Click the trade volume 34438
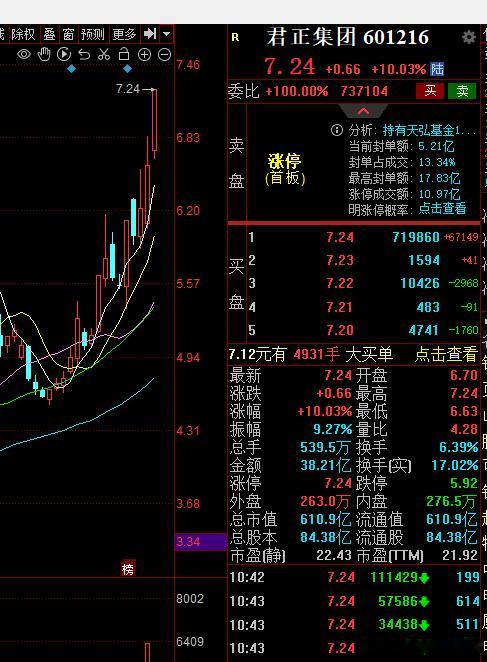The image size is (487, 662). [397, 624]
